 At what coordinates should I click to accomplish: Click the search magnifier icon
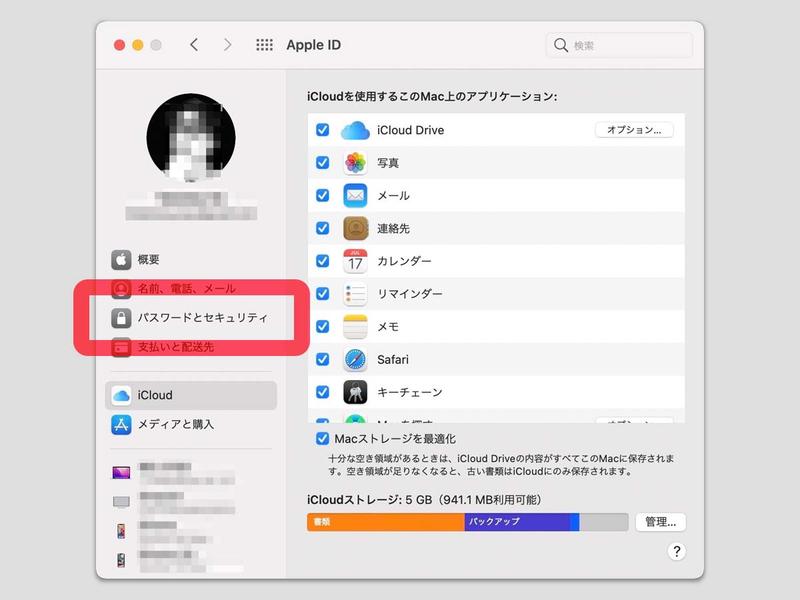[x=561, y=45]
